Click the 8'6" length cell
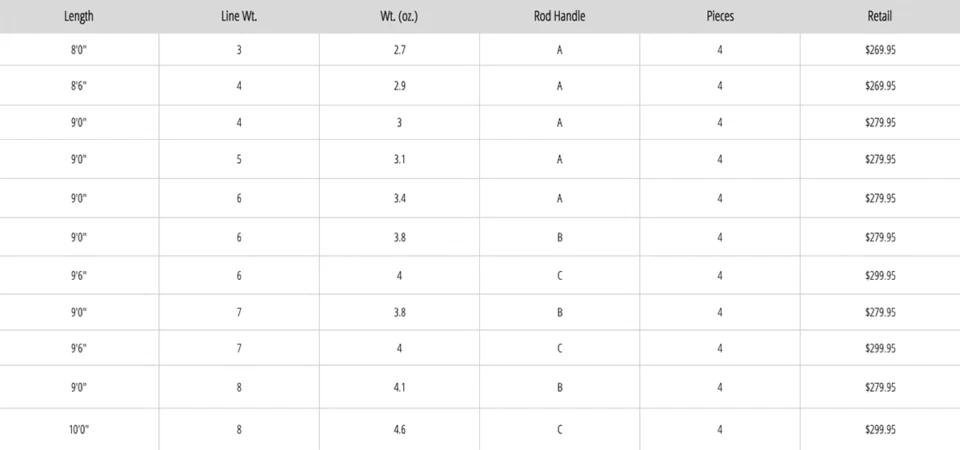This screenshot has height=450, width=960. (x=79, y=86)
